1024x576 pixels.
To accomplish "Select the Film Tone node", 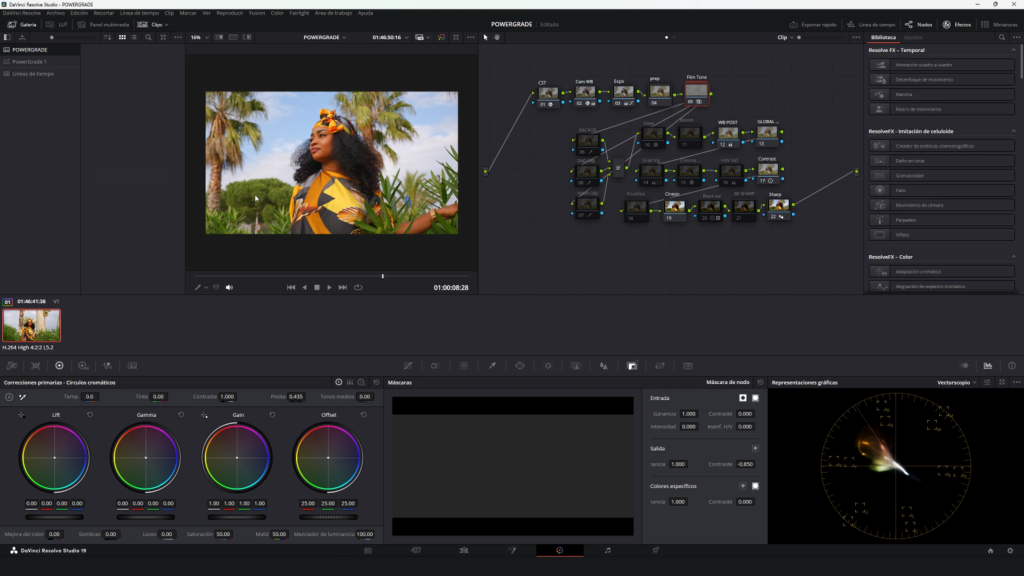I will pyautogui.click(x=696, y=92).
